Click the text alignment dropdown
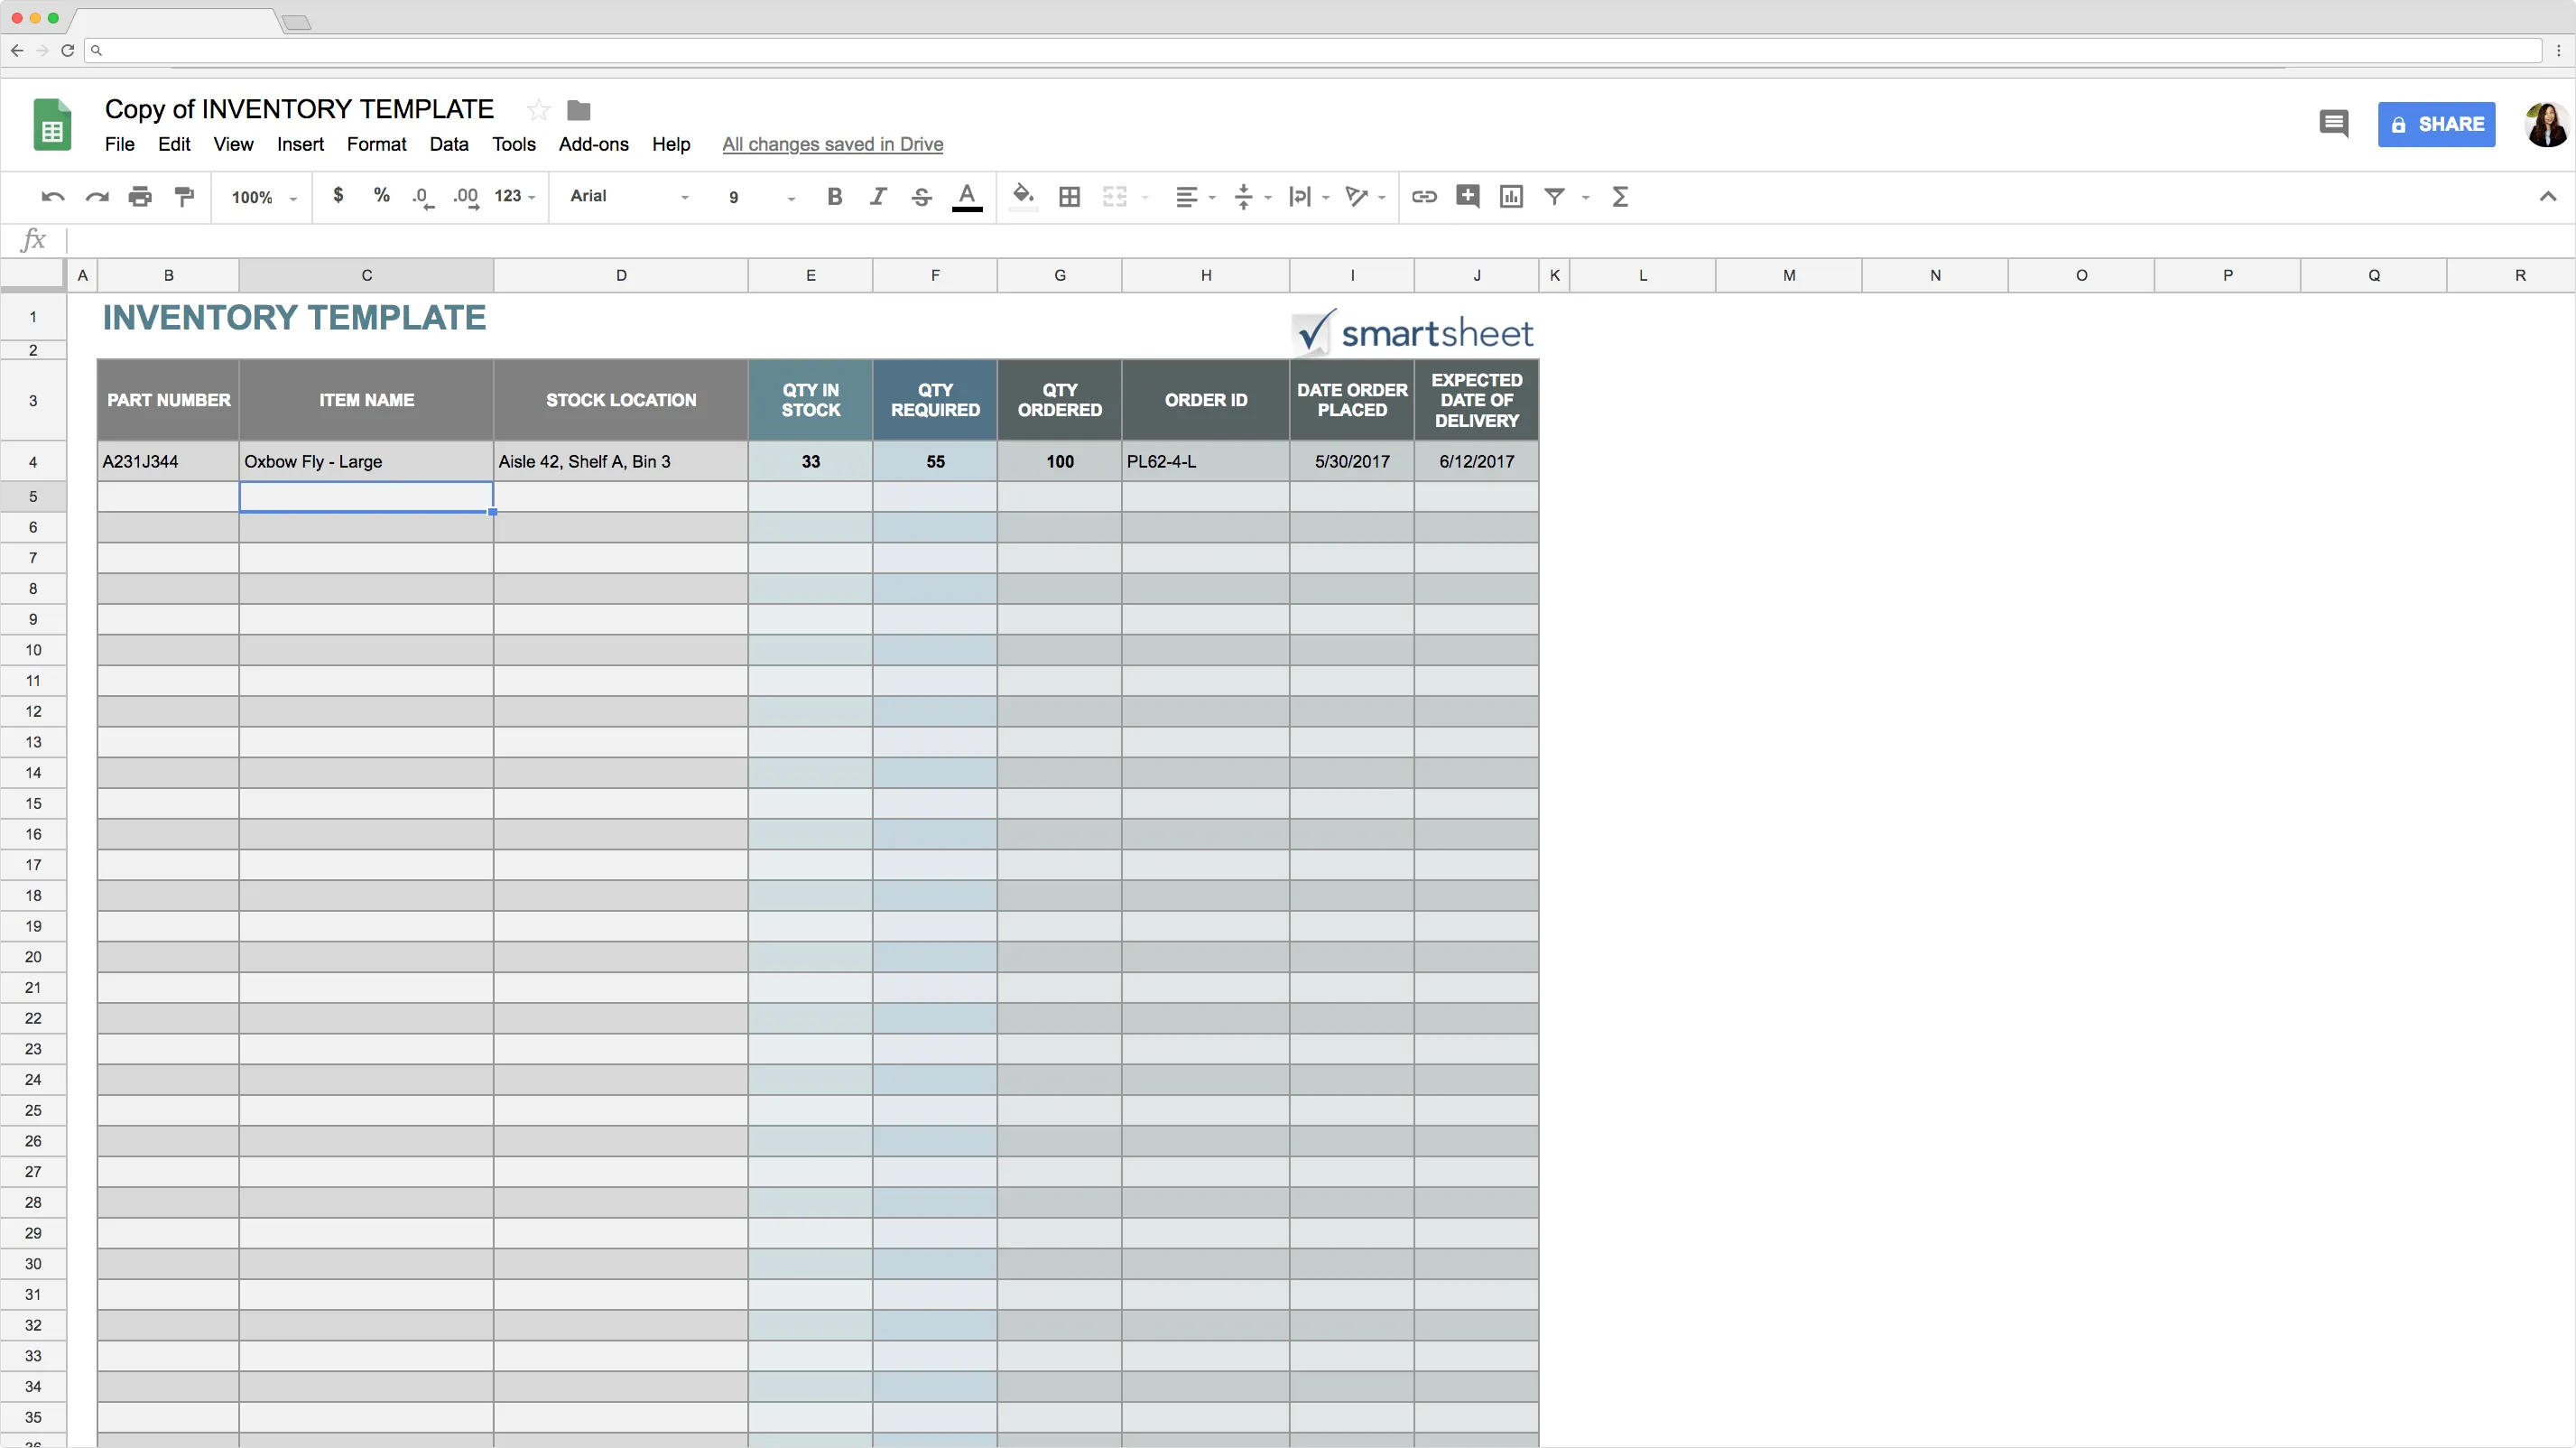This screenshot has width=2576, height=1448. pyautogui.click(x=1192, y=195)
